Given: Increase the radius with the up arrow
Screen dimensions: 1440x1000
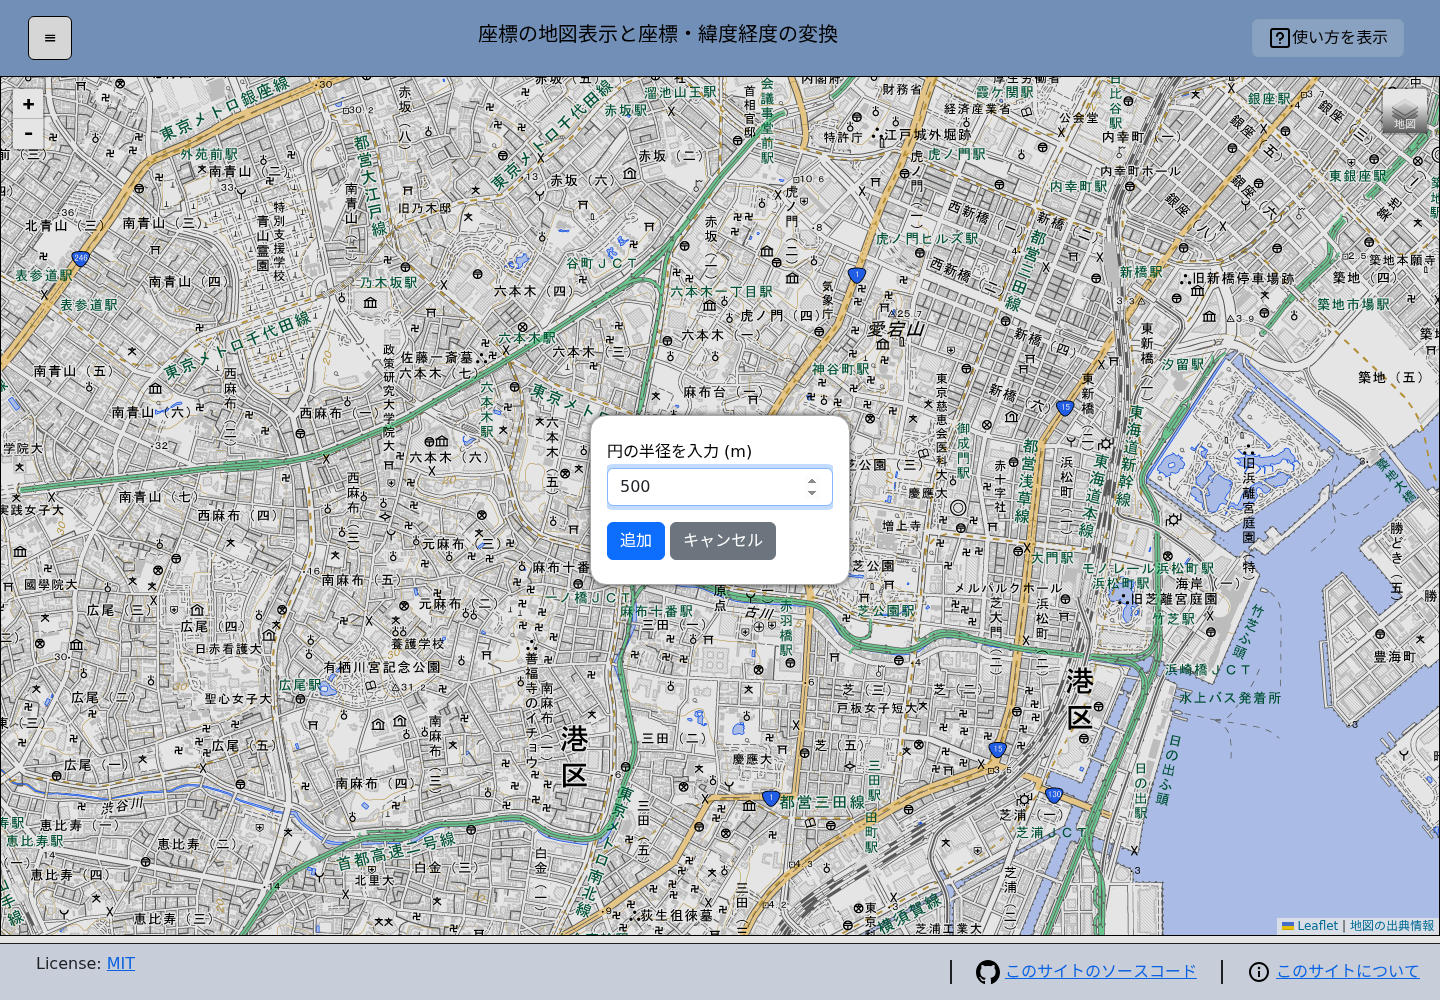Looking at the screenshot, I should (x=812, y=481).
